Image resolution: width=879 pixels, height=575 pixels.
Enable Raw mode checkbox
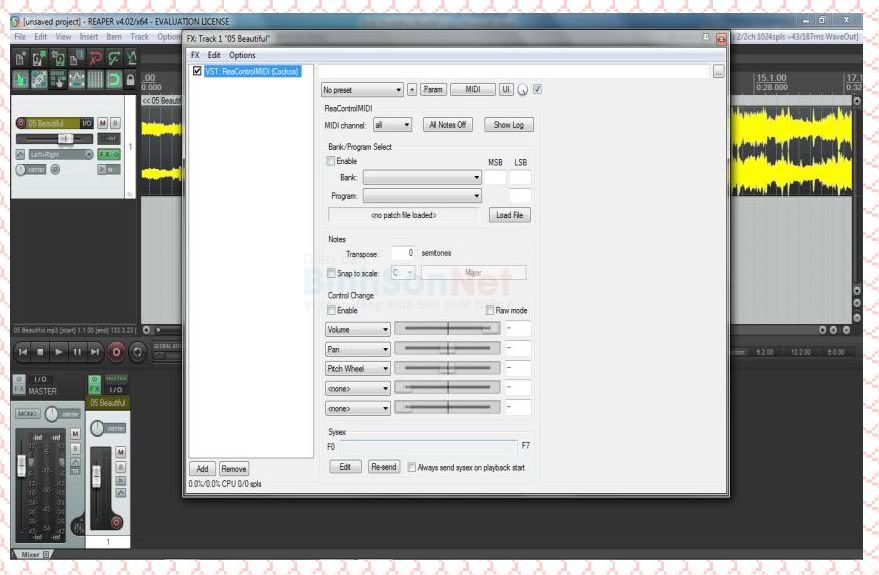tap(489, 310)
